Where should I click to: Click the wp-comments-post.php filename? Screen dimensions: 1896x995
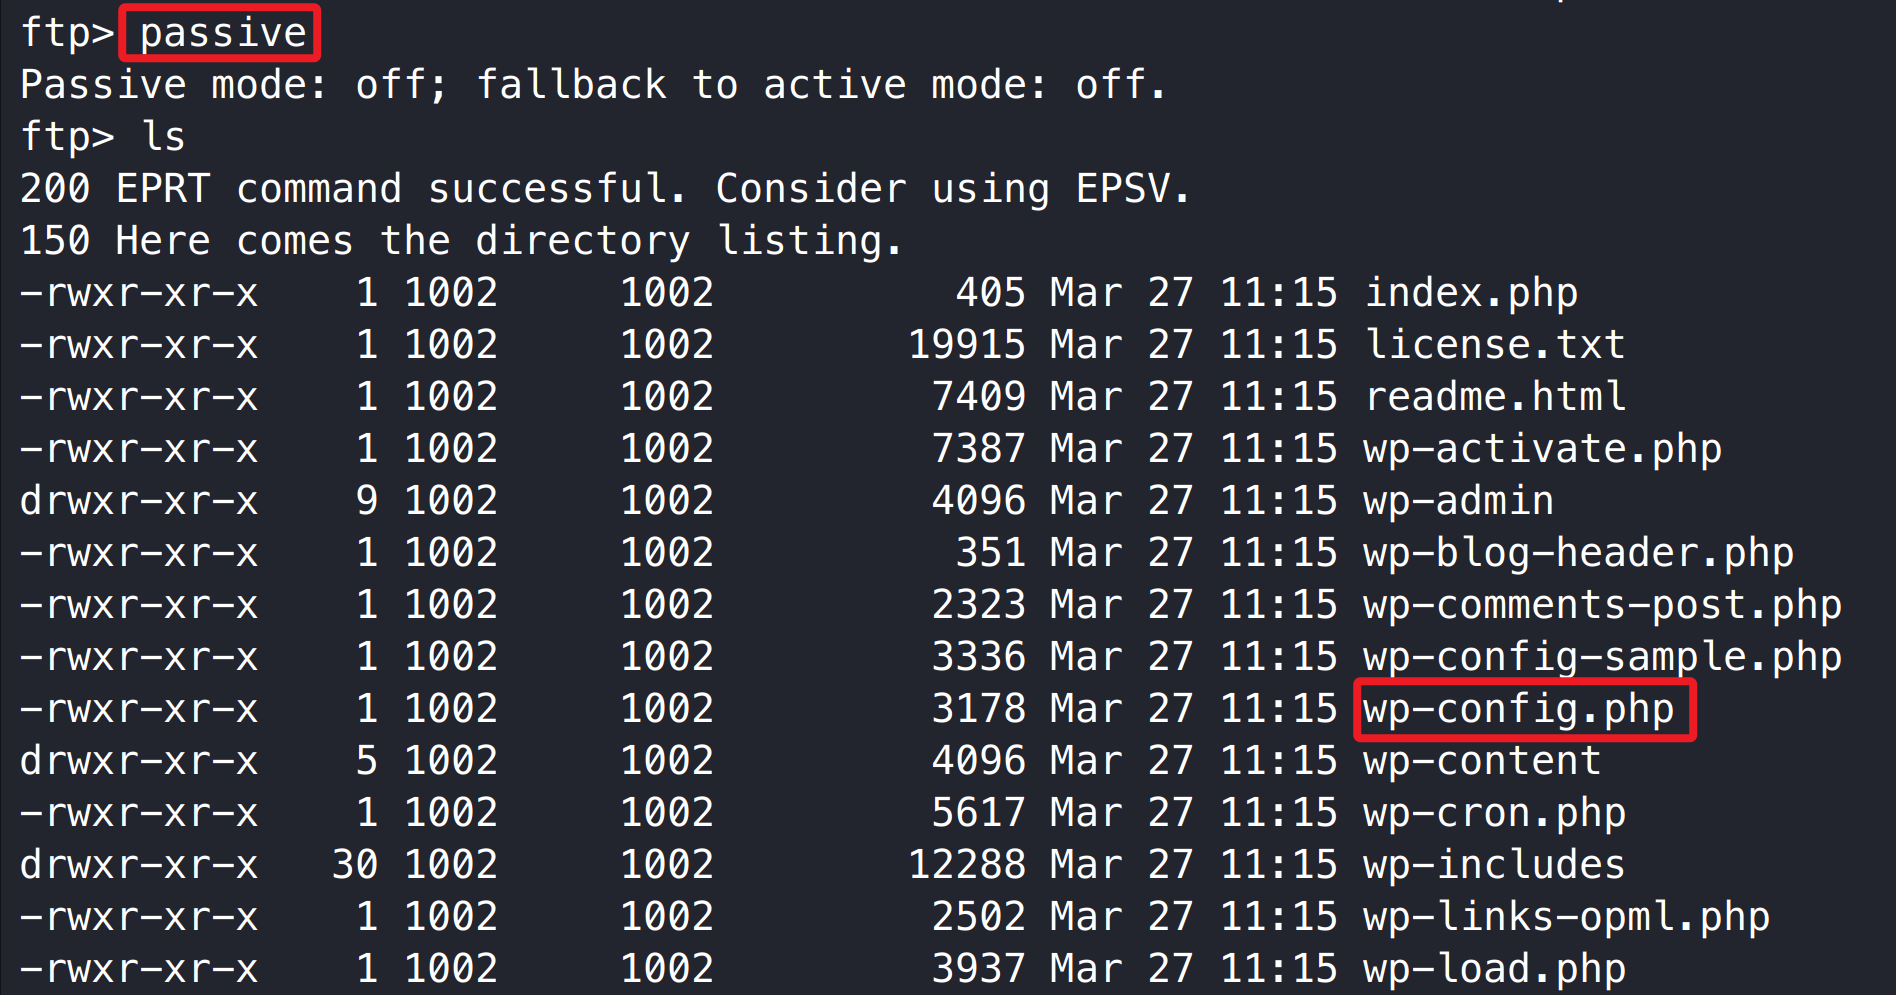pyautogui.click(x=1602, y=605)
